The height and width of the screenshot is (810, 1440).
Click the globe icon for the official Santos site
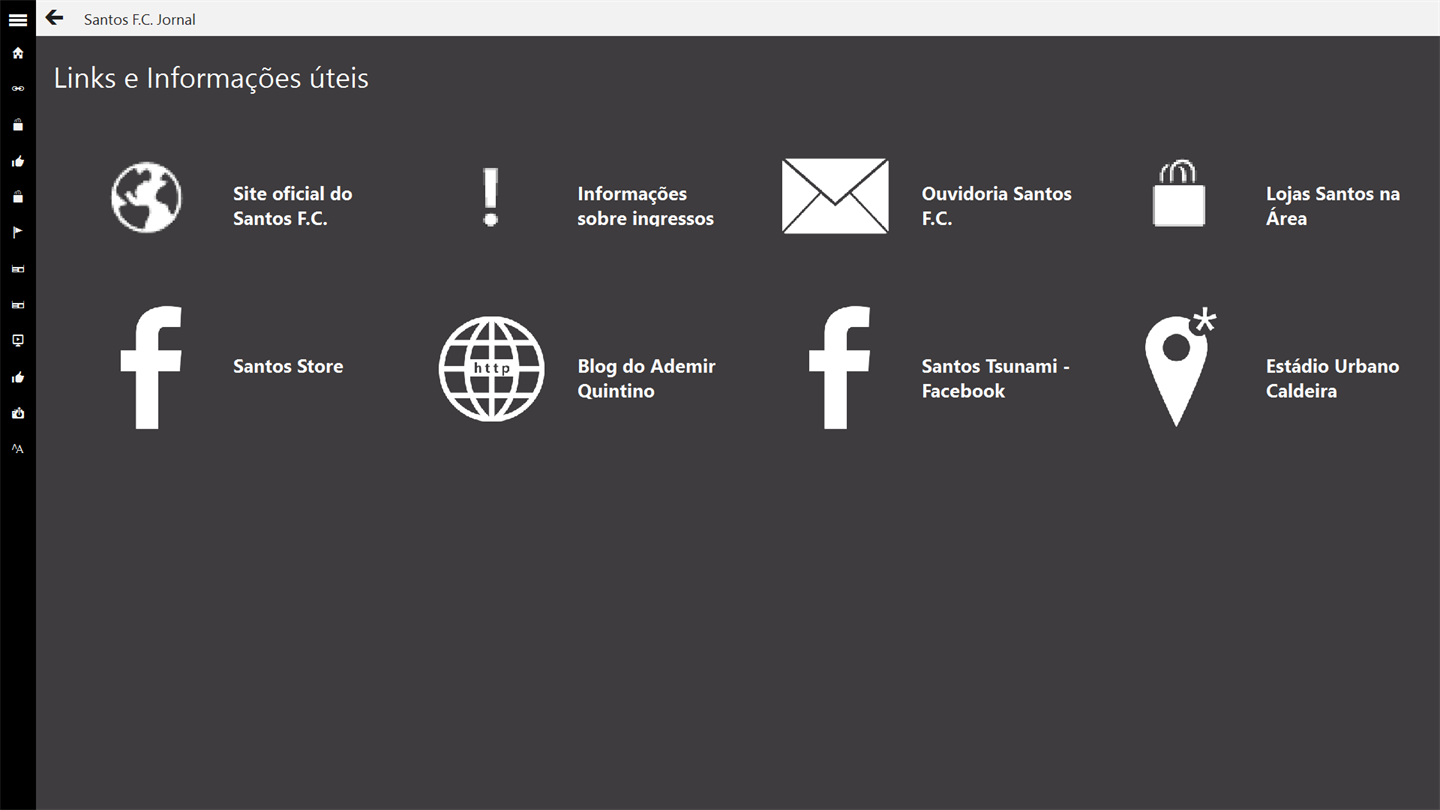(147, 197)
